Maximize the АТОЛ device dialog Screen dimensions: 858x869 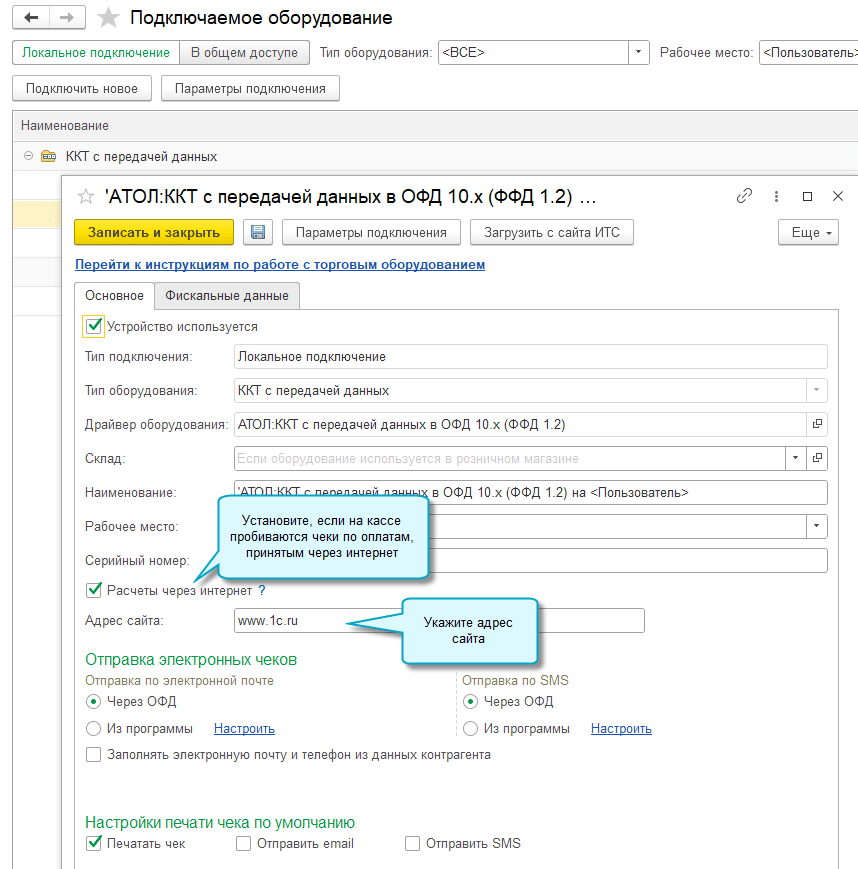pyautogui.click(x=807, y=196)
